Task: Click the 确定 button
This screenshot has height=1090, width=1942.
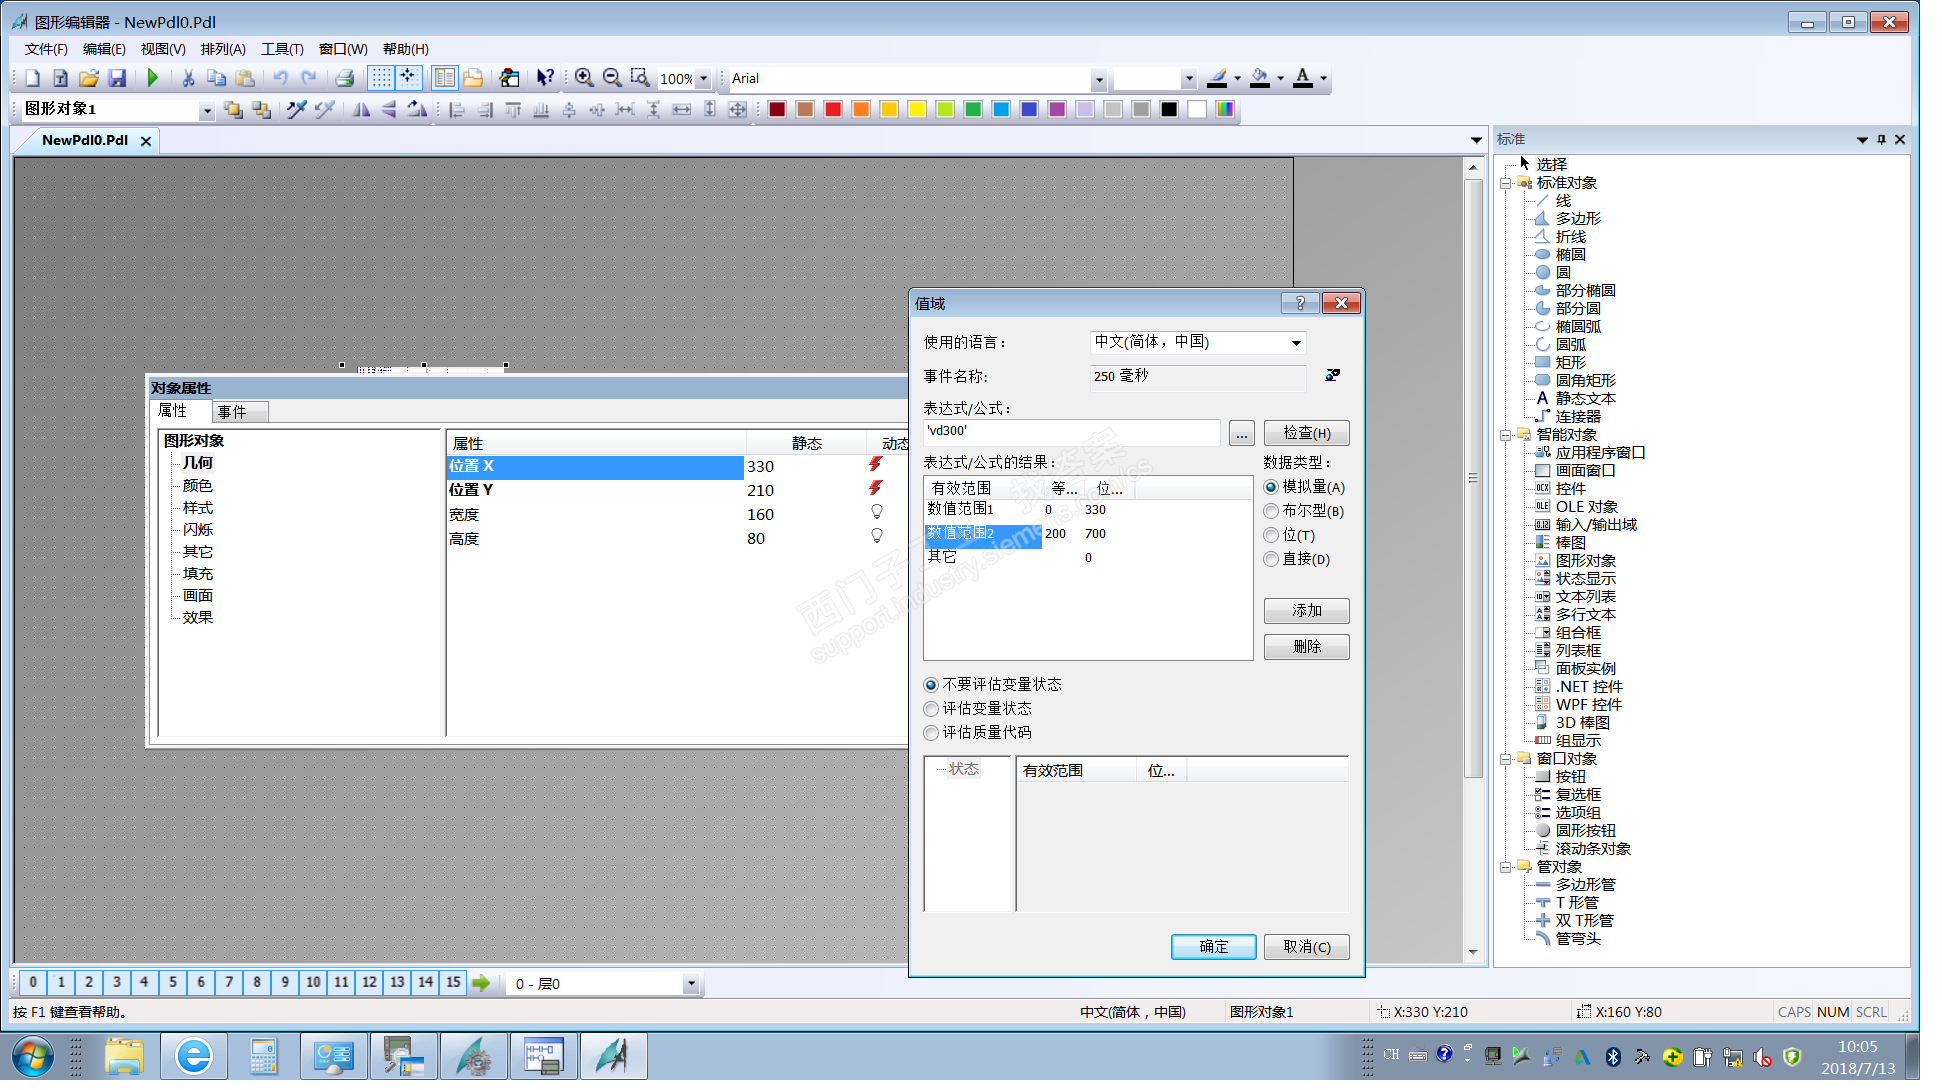Action: 1213,947
